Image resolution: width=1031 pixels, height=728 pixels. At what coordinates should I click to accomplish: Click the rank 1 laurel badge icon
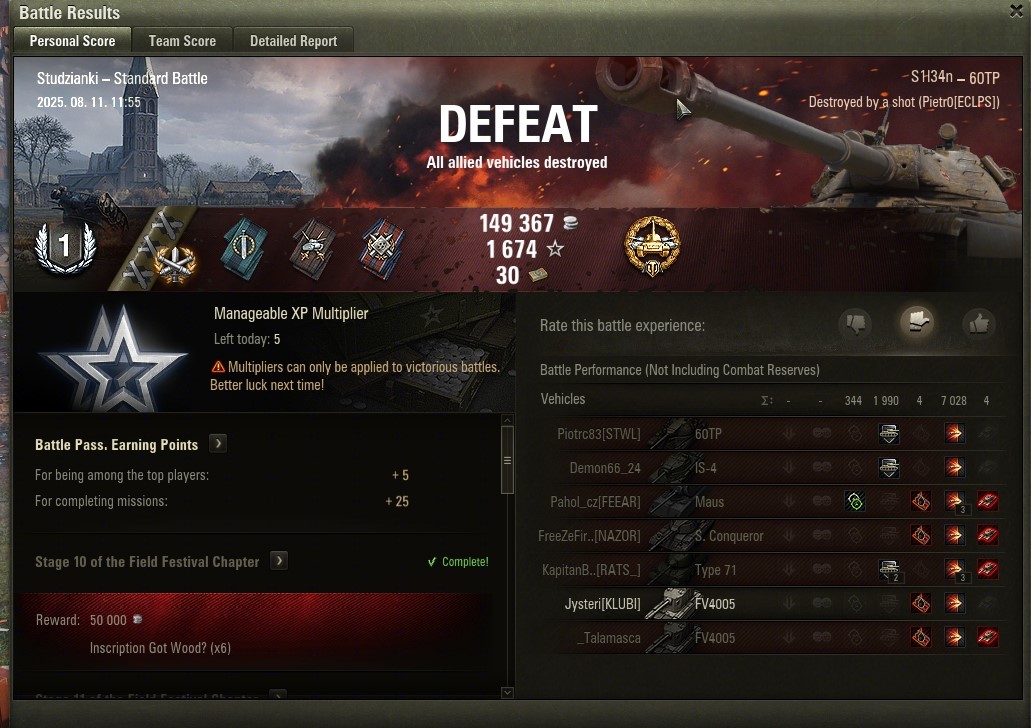click(x=65, y=247)
